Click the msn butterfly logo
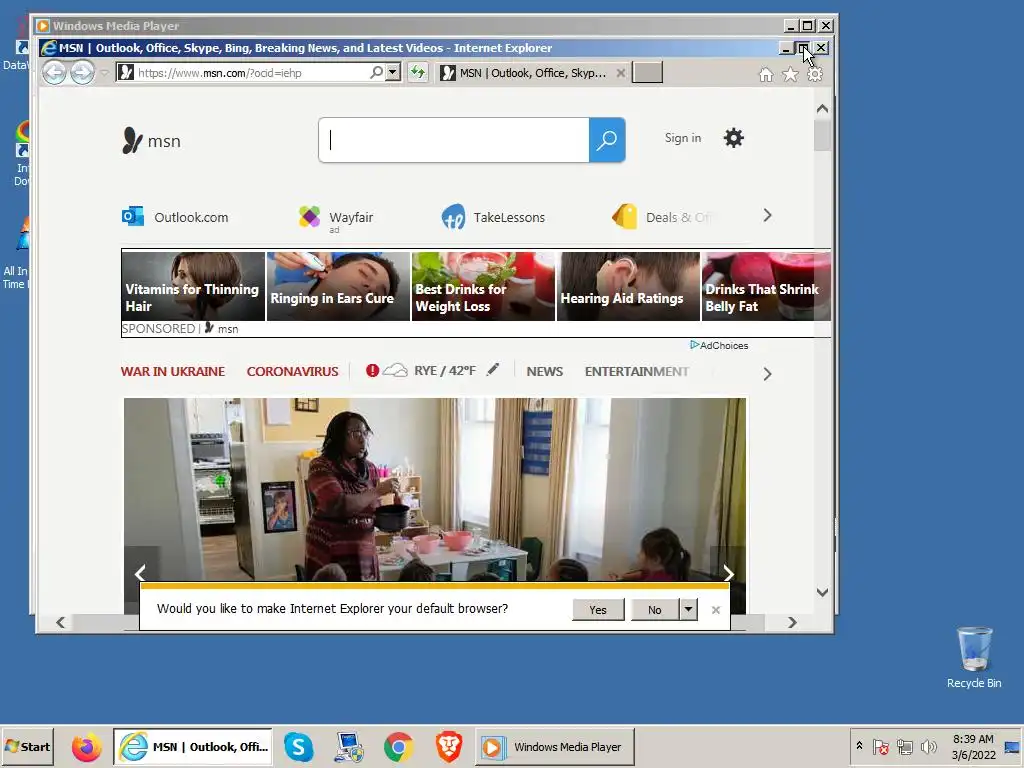Screen dimensions: 1024x768 pos(152,140)
